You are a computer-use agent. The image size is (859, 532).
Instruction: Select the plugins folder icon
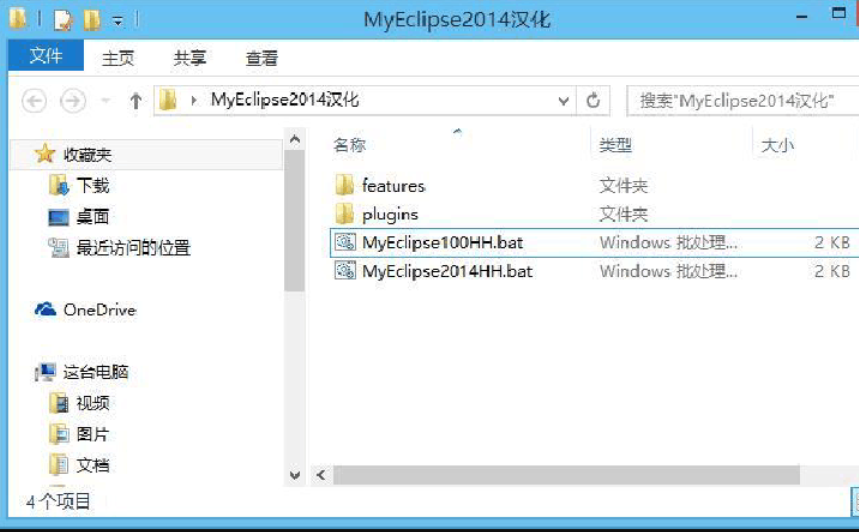345,214
